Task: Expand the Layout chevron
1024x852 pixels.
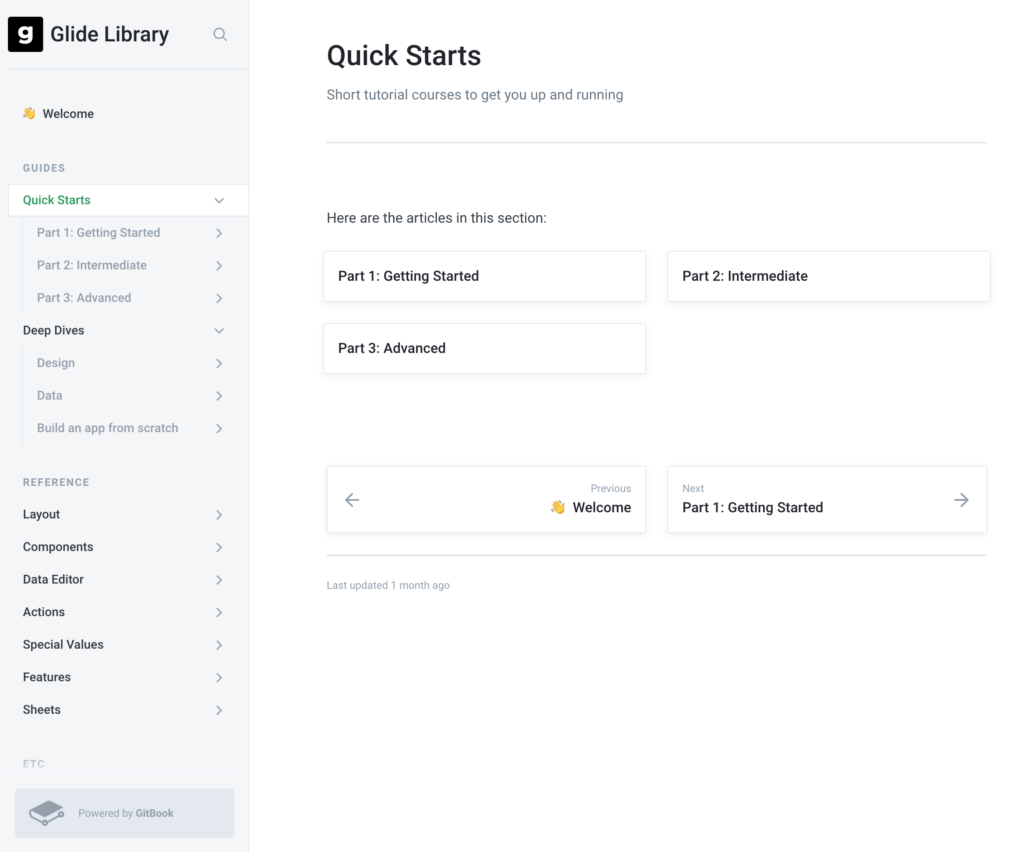Action: (x=219, y=515)
